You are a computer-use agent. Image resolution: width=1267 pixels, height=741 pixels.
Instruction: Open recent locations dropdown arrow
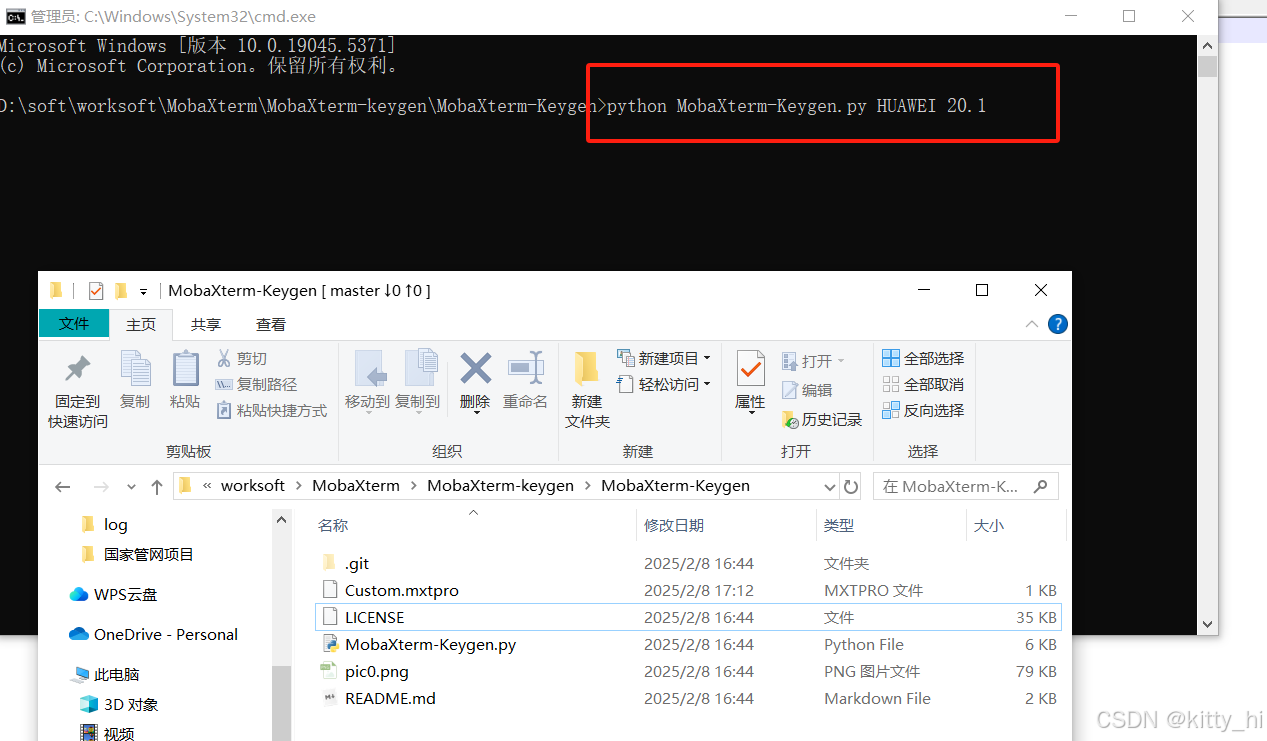[x=131, y=487]
